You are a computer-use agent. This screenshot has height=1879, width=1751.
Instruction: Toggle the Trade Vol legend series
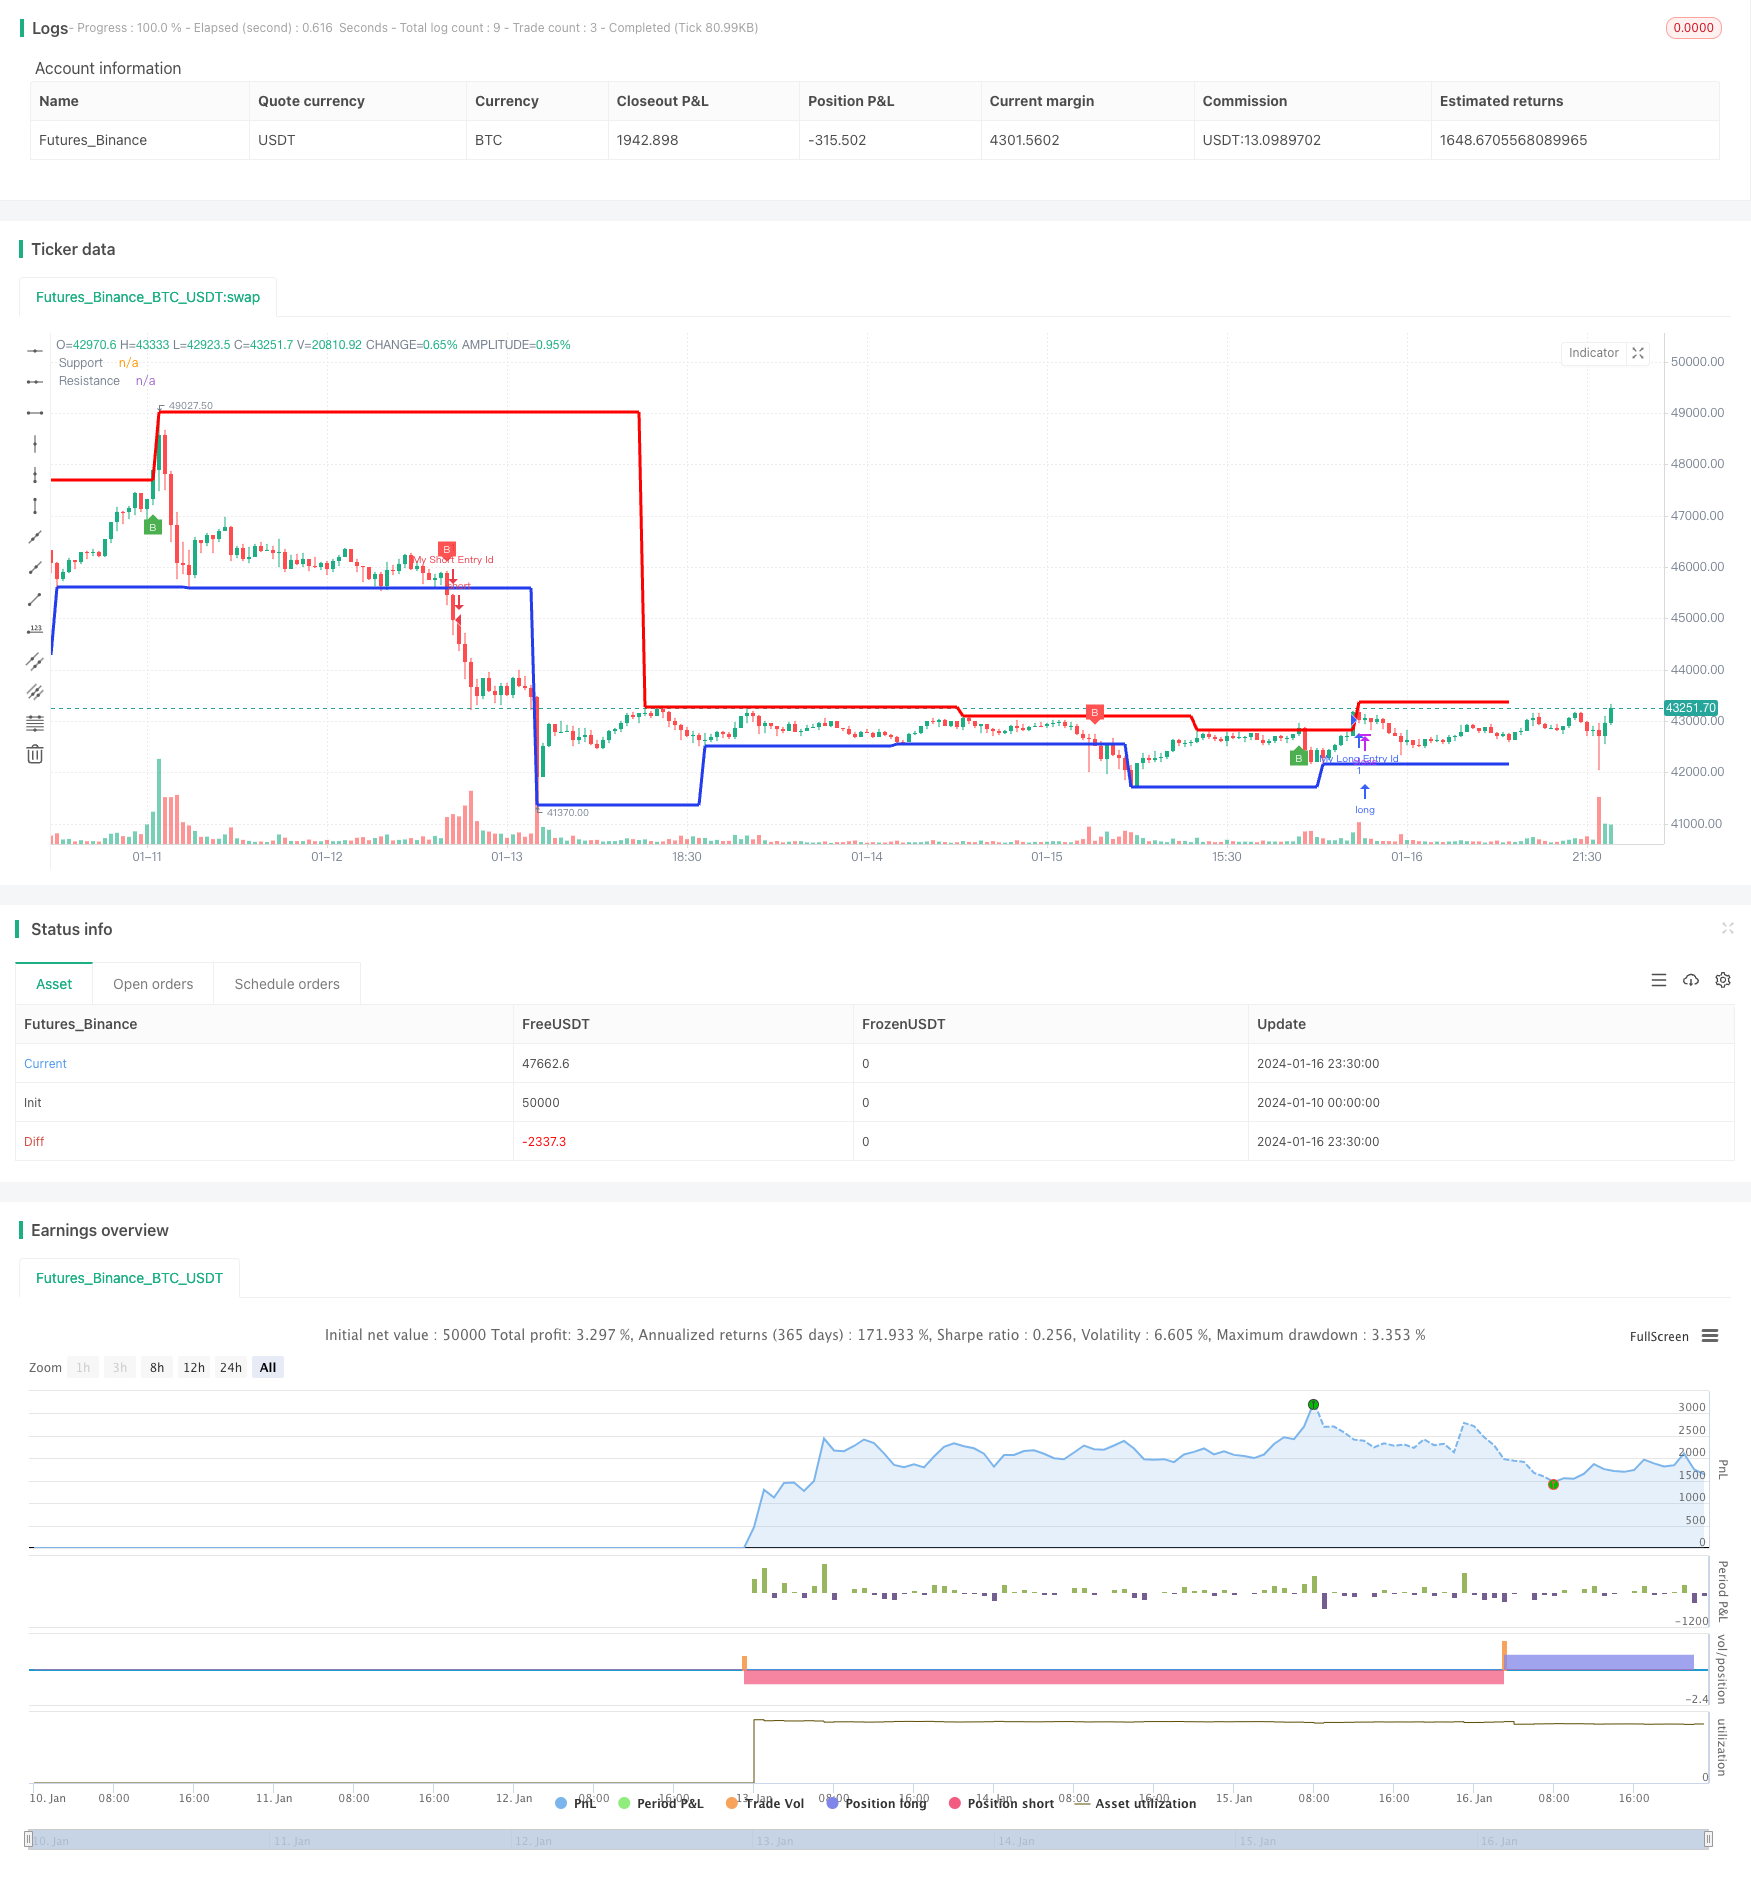click(765, 1803)
